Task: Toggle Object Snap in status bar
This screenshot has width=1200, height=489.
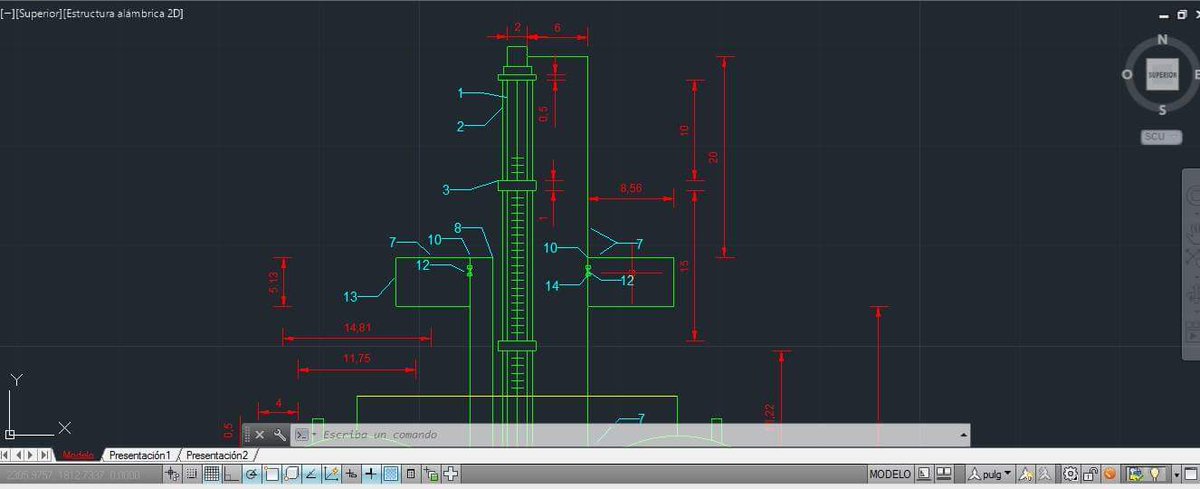Action: pos(271,474)
